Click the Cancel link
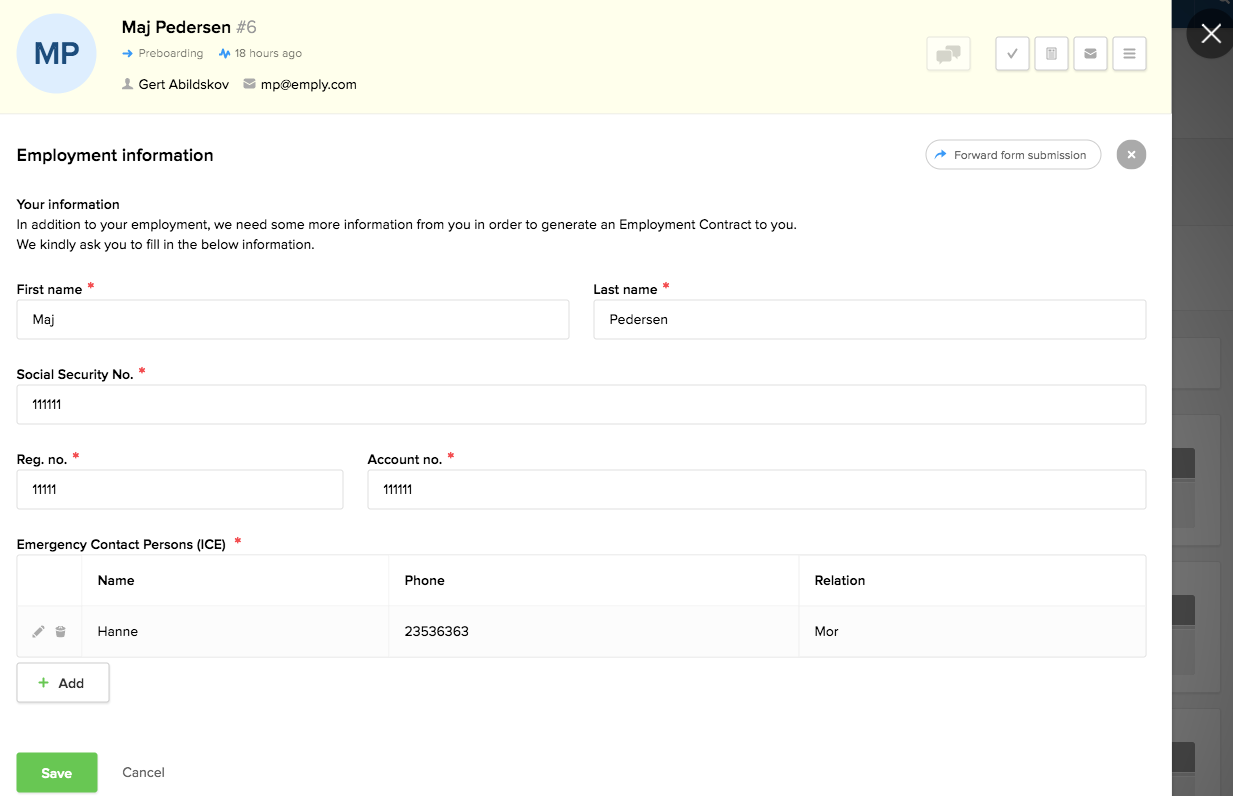Viewport: 1233px width, 796px height. [x=143, y=772]
